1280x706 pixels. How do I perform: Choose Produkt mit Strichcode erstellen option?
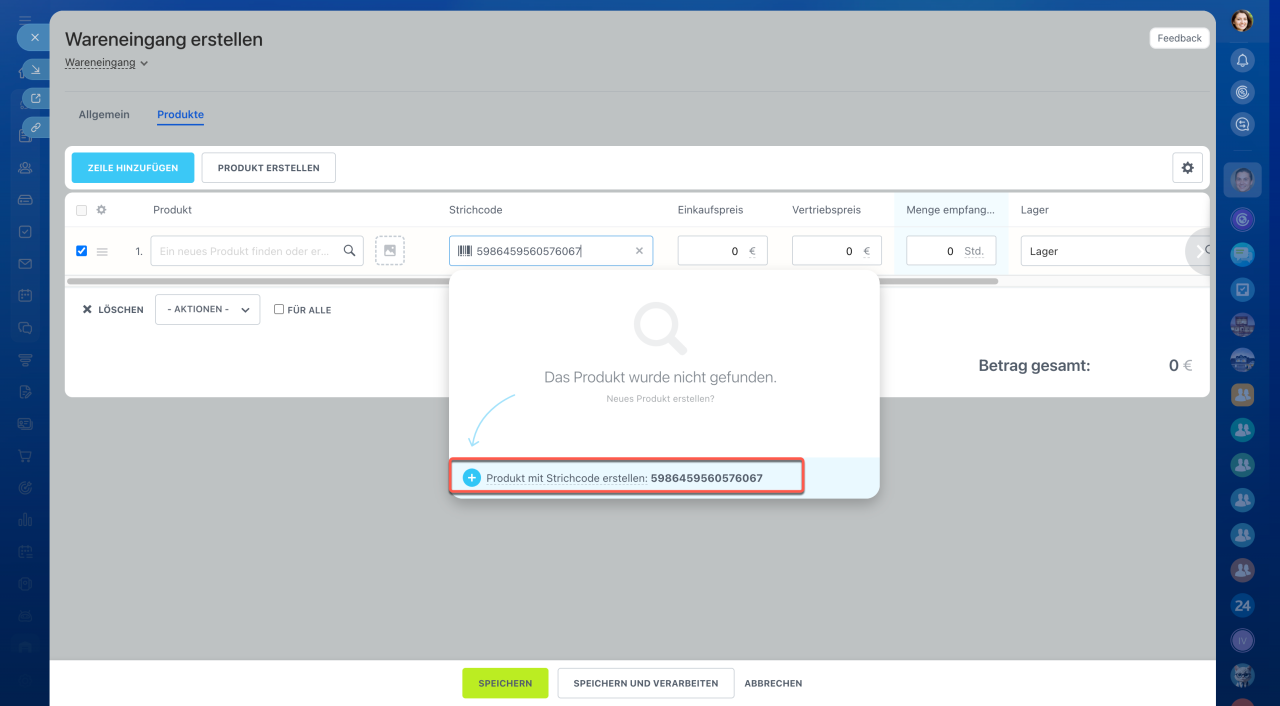click(627, 478)
